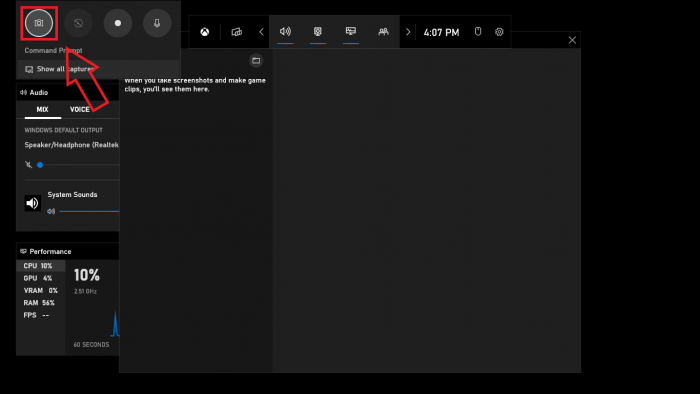Take a screenshot with the camera button
Image resolution: width=700 pixels, height=394 pixels.
coord(39,23)
